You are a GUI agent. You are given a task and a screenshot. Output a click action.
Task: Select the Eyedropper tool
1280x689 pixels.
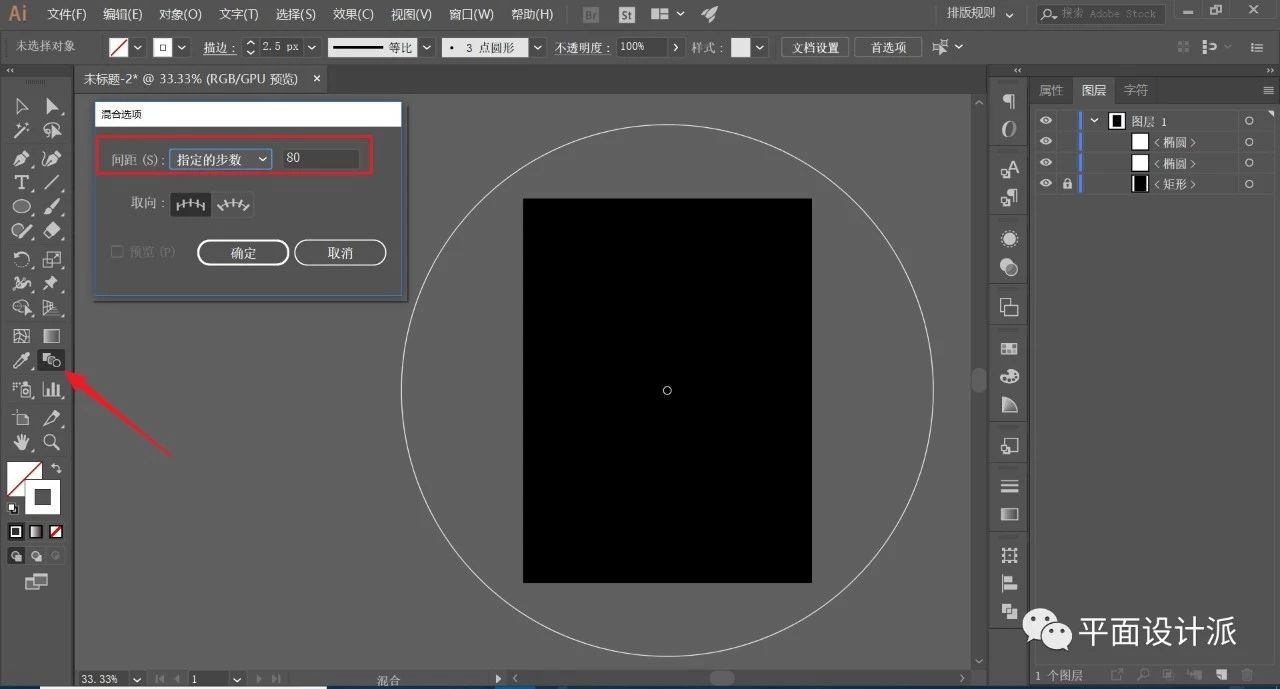(21, 361)
